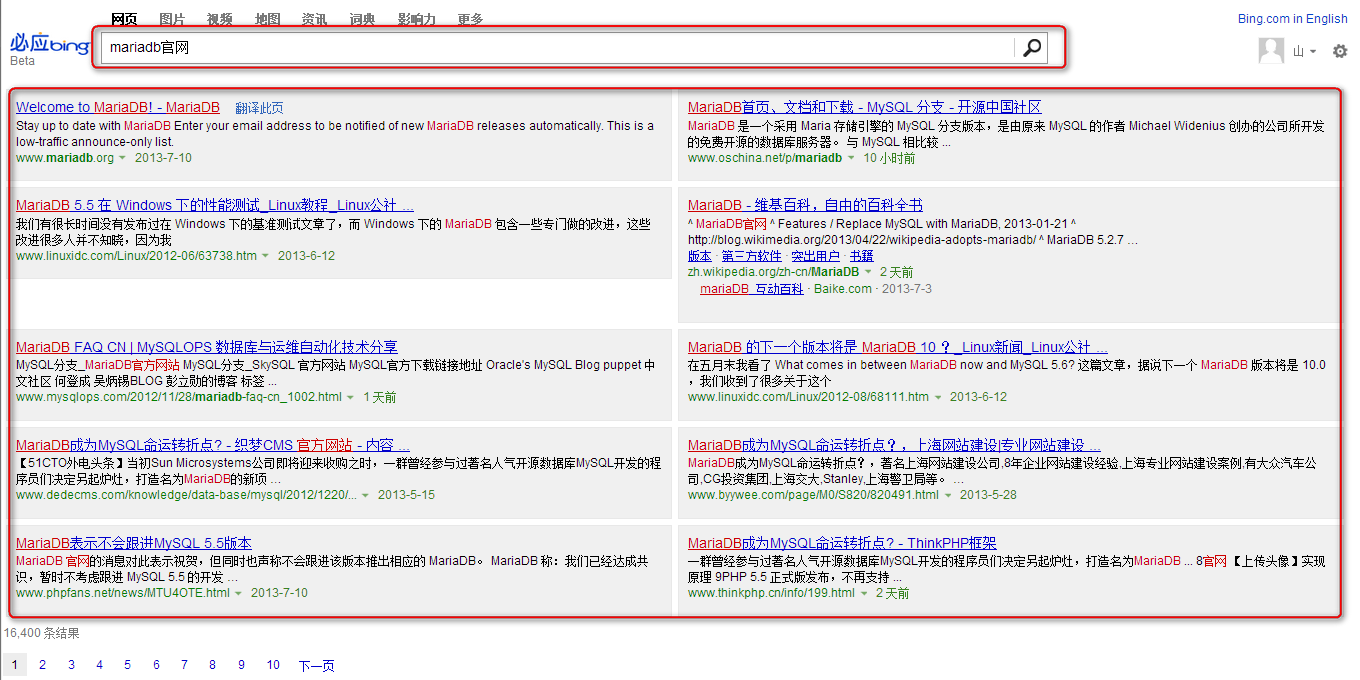Open MariaDB 维基百科 result title
The height and width of the screenshot is (680, 1360).
coord(805,205)
